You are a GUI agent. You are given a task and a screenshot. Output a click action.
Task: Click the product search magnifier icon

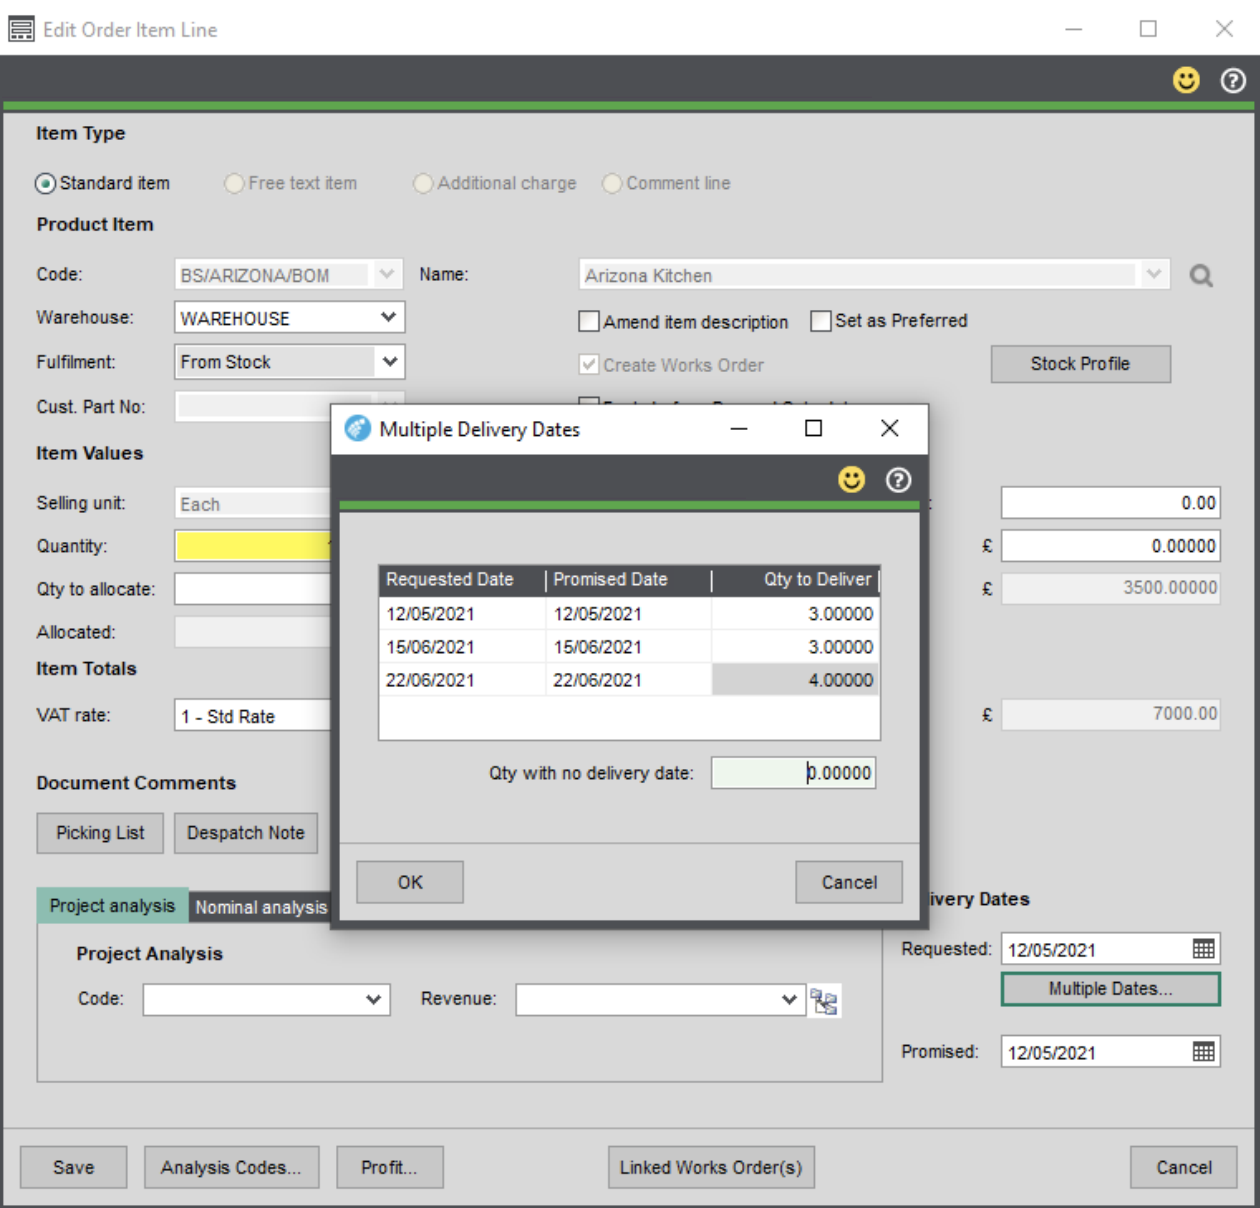(x=1201, y=275)
